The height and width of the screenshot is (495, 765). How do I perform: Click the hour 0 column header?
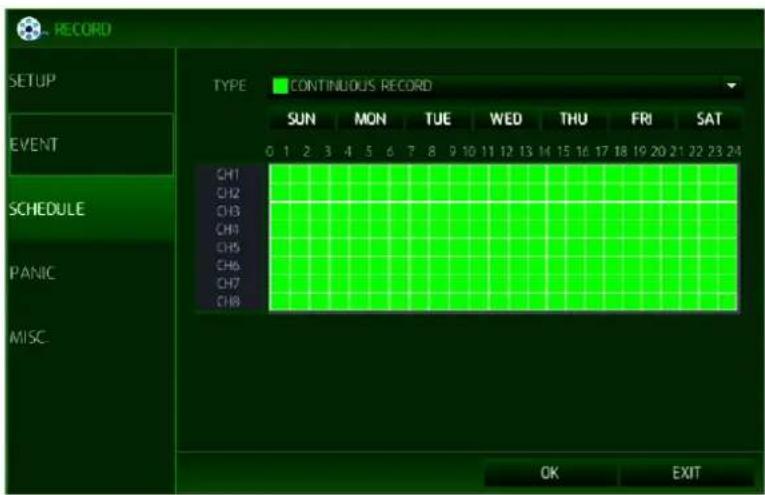(x=269, y=152)
